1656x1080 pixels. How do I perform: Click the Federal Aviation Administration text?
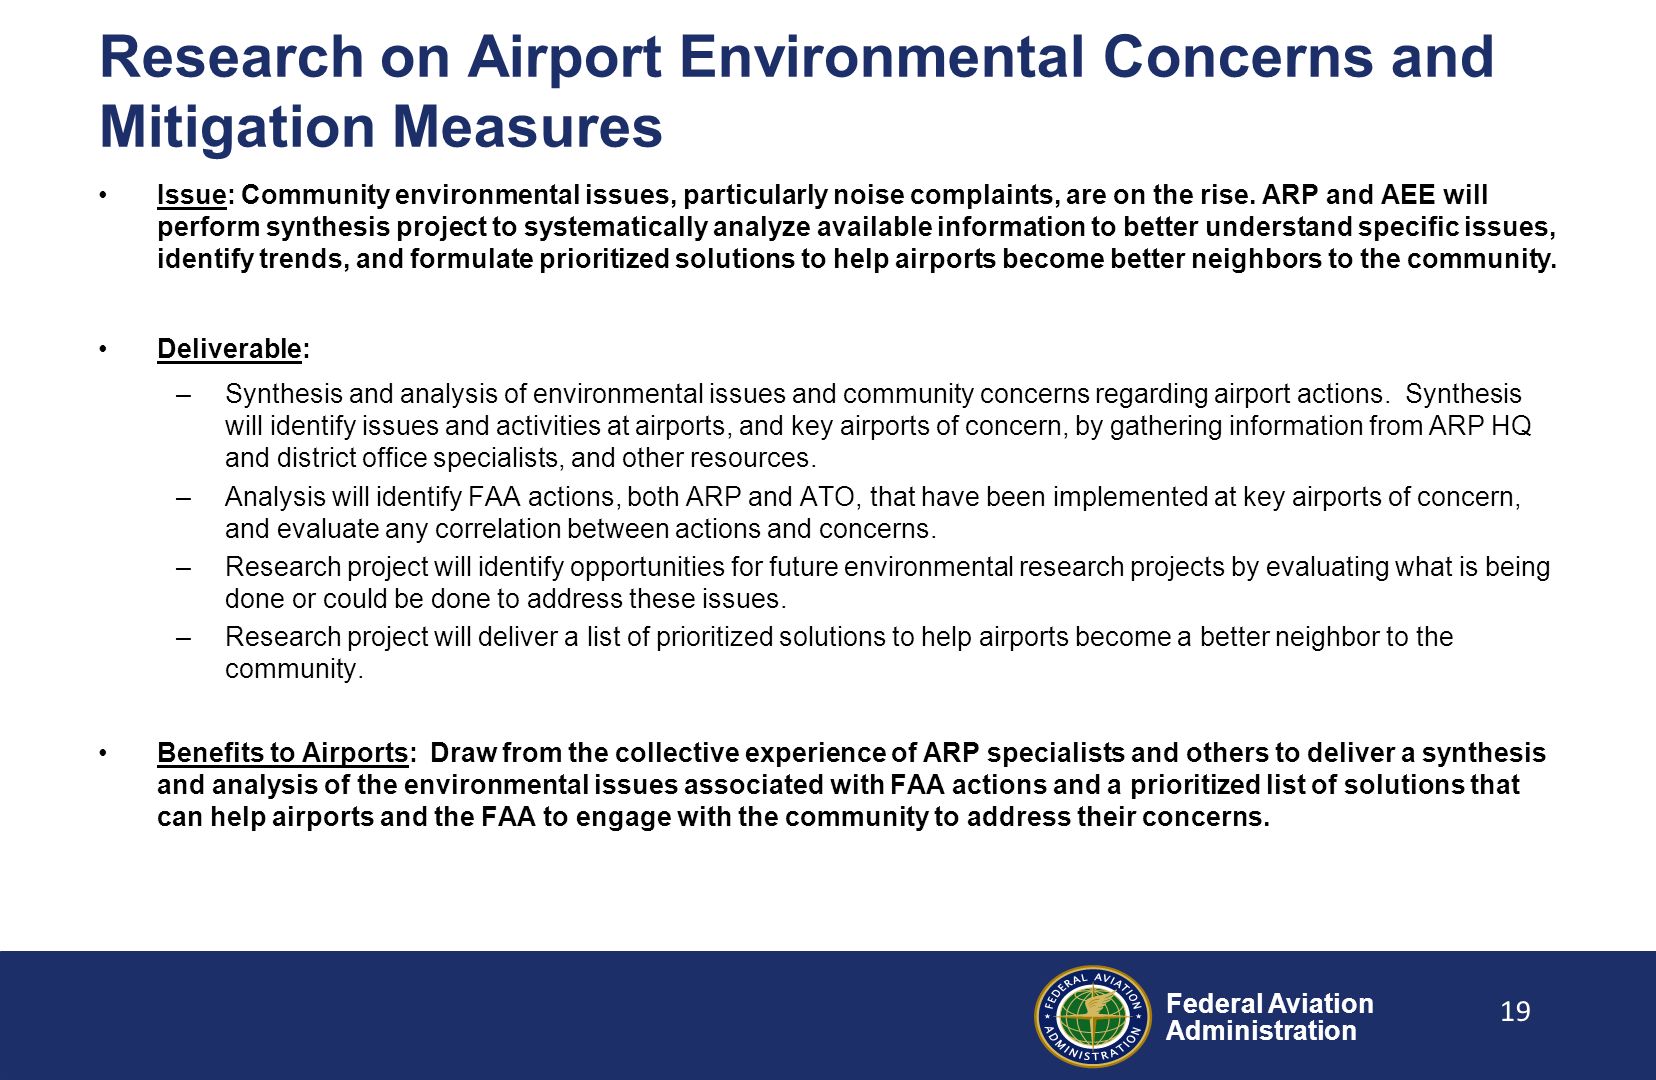coord(1269,1017)
